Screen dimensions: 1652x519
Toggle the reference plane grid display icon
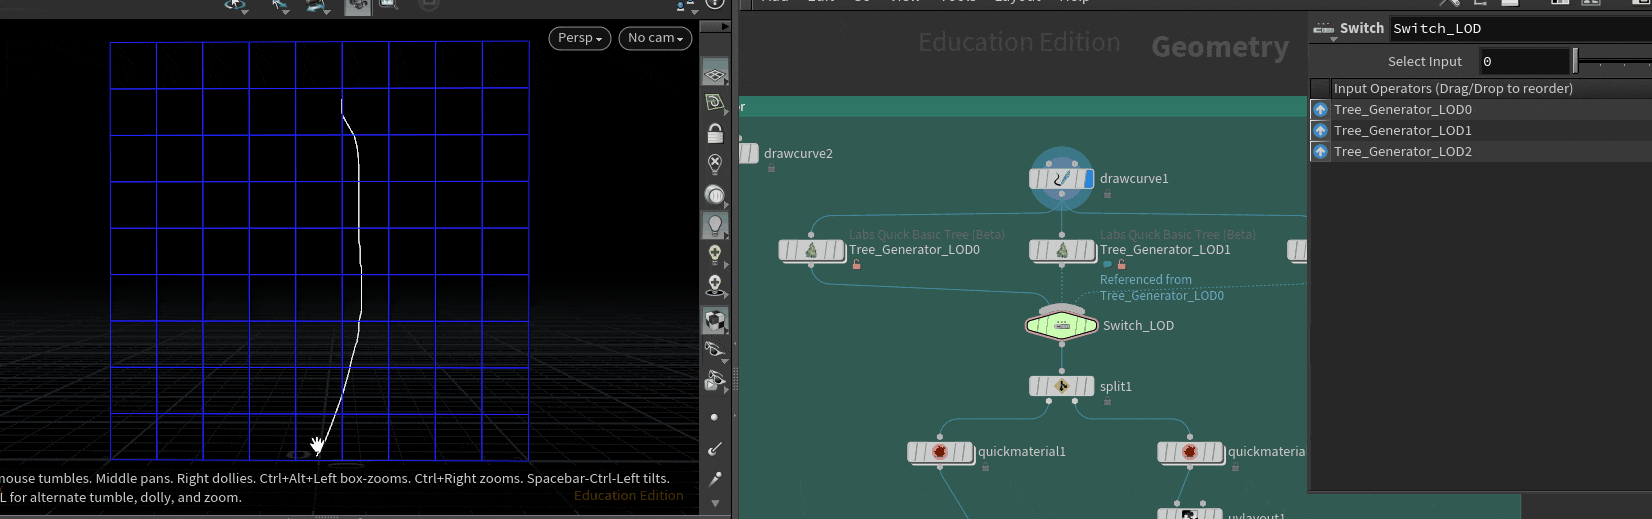tap(715, 73)
